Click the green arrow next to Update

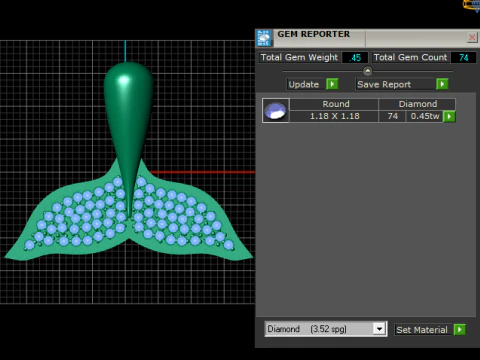tap(332, 84)
